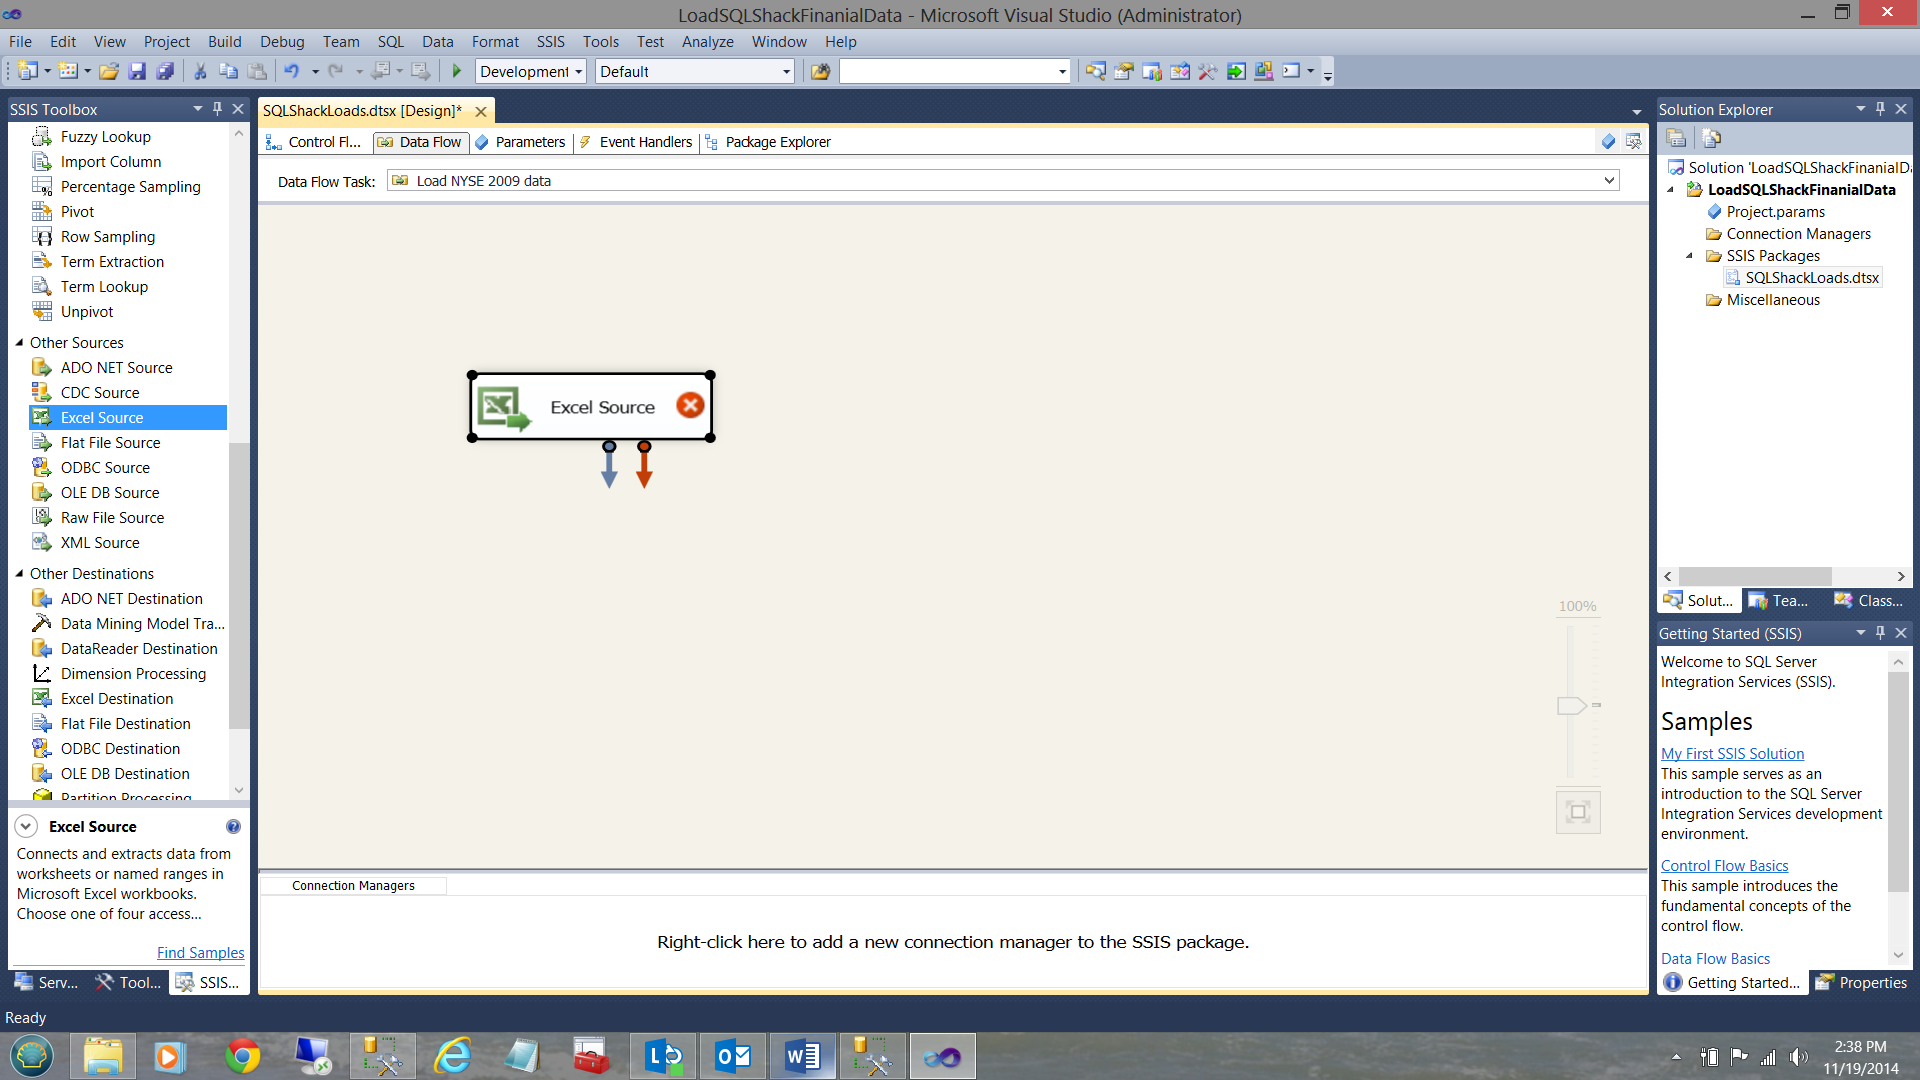
Task: Collapse the Excel Source description pane
Action: click(27, 827)
